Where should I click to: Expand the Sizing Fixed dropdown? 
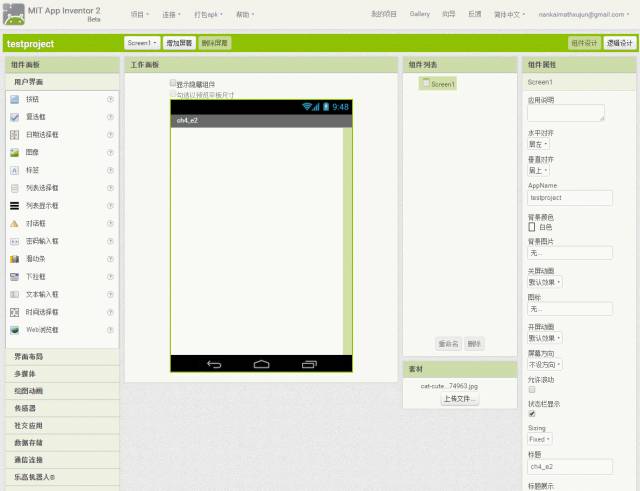(x=540, y=439)
